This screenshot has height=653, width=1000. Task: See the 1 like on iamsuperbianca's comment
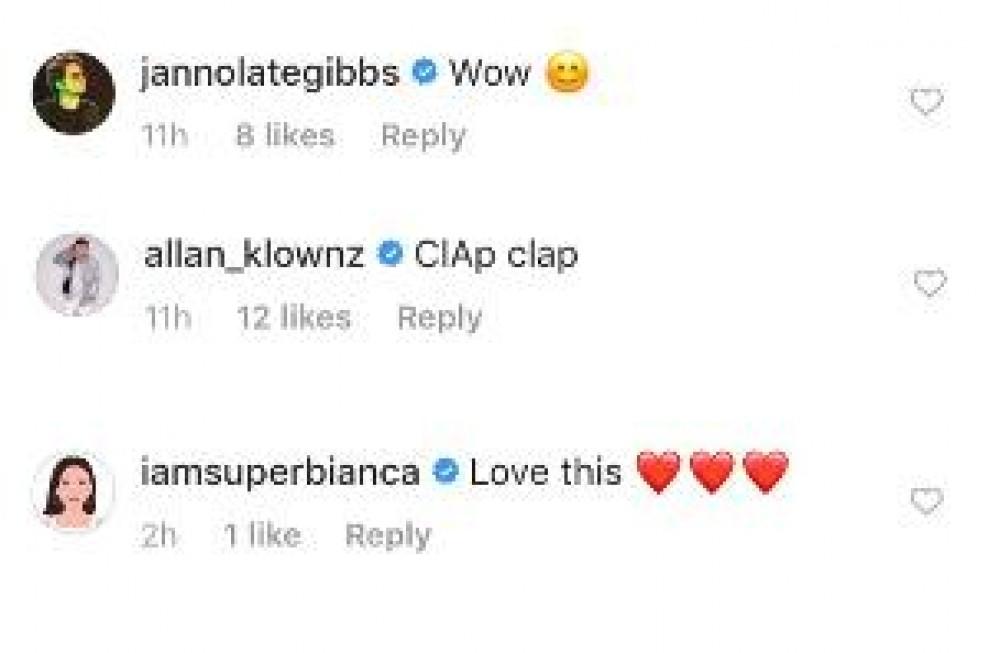coord(260,535)
